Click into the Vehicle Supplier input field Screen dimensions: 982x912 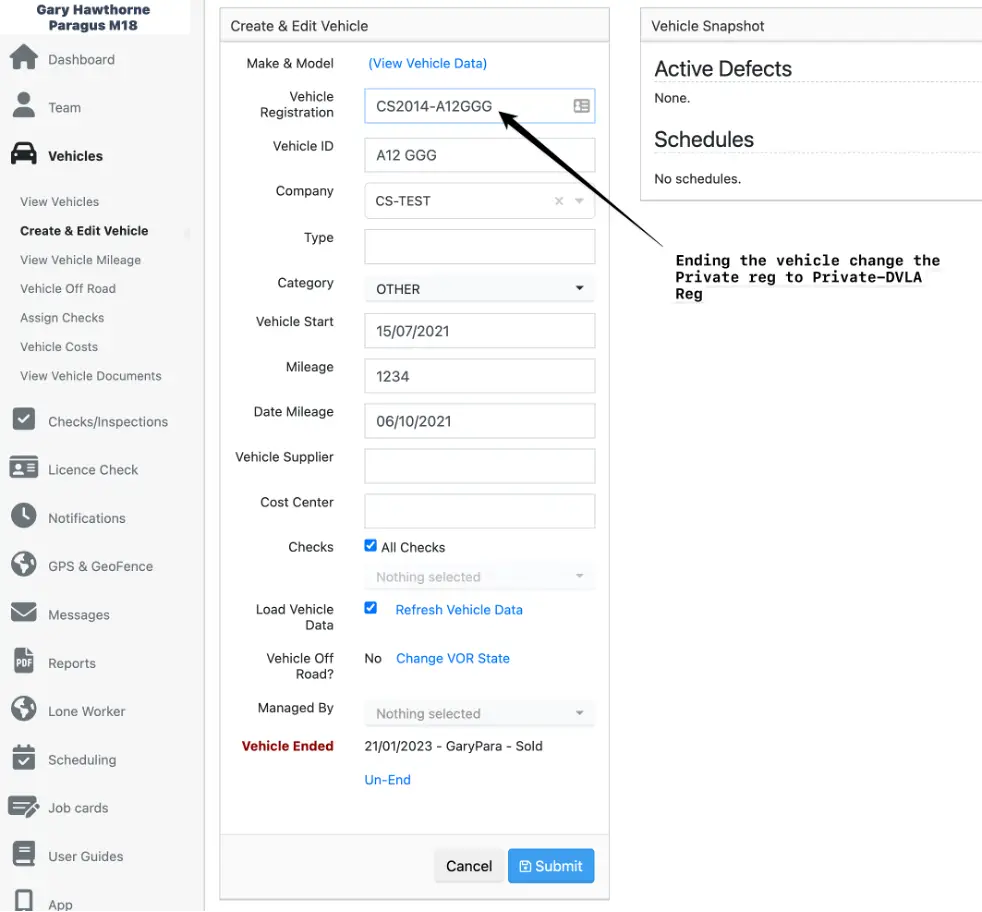(479, 466)
